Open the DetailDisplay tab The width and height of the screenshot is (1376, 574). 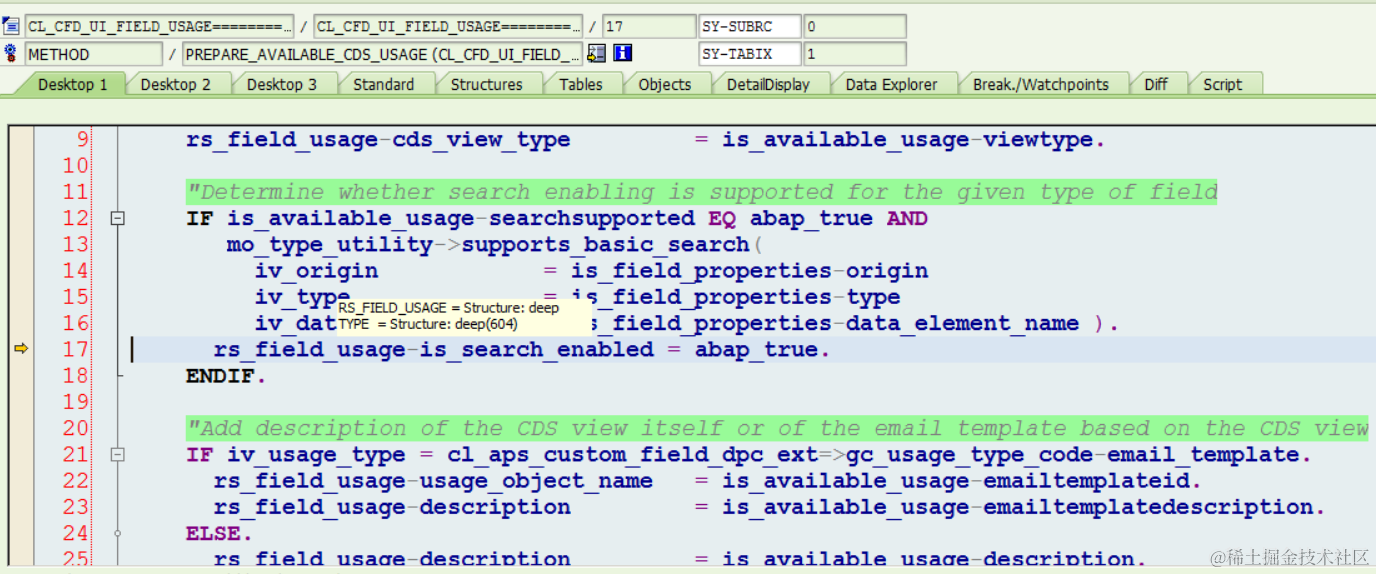pos(768,84)
